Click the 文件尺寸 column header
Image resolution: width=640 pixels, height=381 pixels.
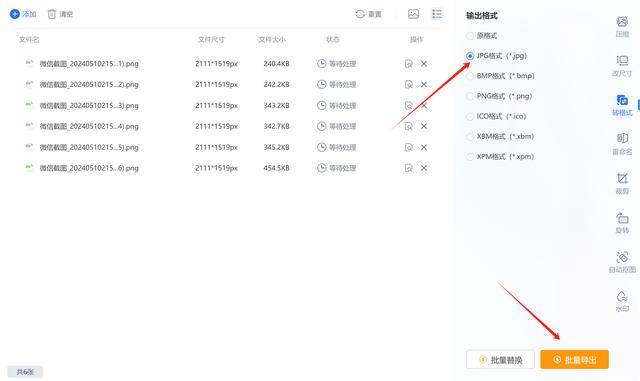coord(211,40)
